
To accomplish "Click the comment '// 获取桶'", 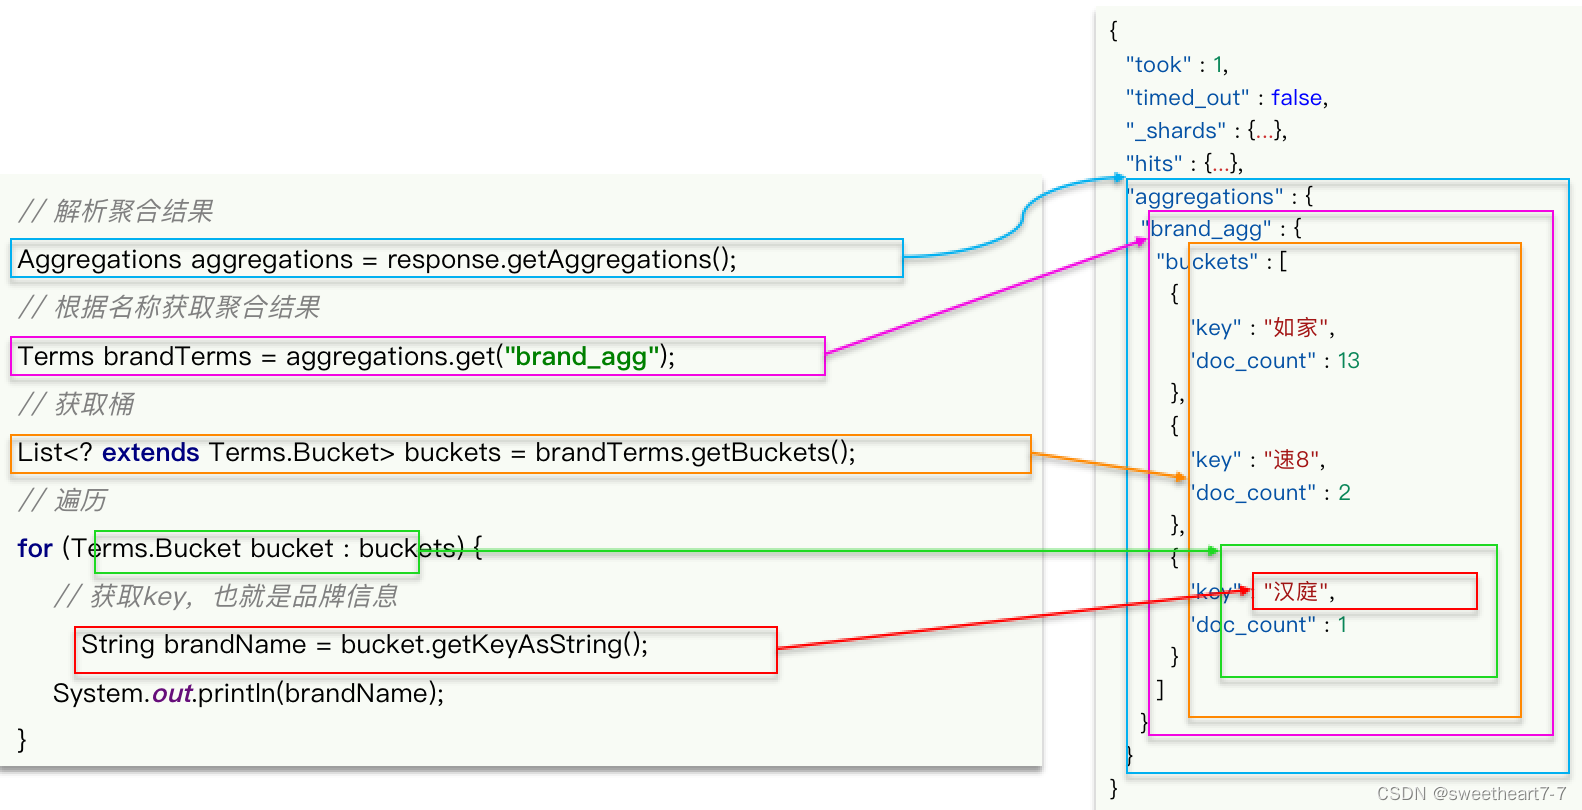I will coord(75,404).
